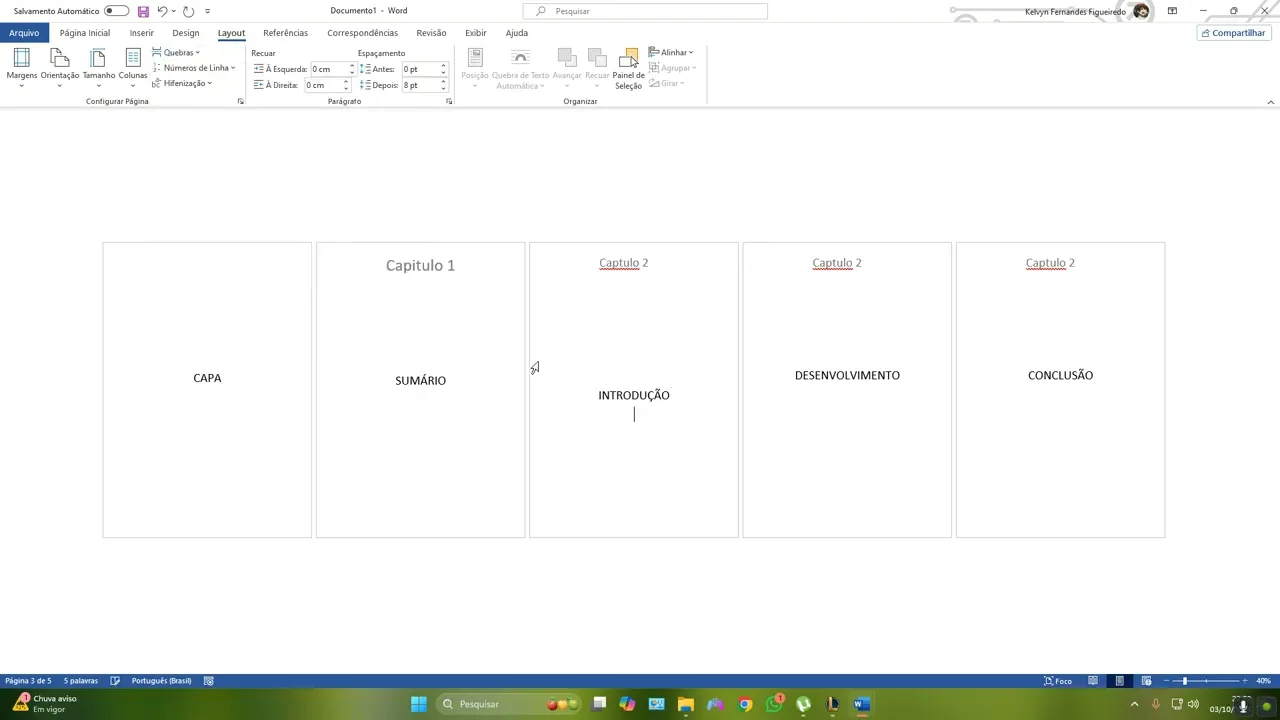1280x720 pixels.
Task: Open the Orientação page orientation menu
Action: [x=60, y=68]
